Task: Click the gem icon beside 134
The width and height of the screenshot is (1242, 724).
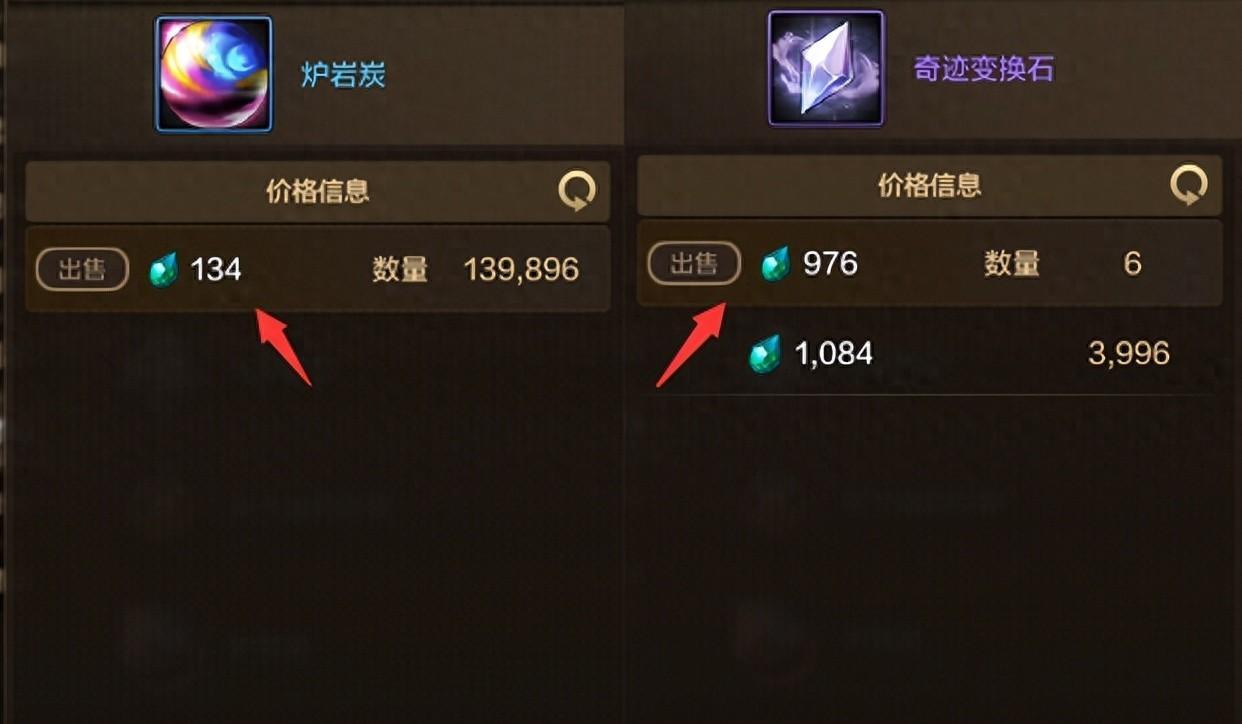Action: click(x=164, y=270)
